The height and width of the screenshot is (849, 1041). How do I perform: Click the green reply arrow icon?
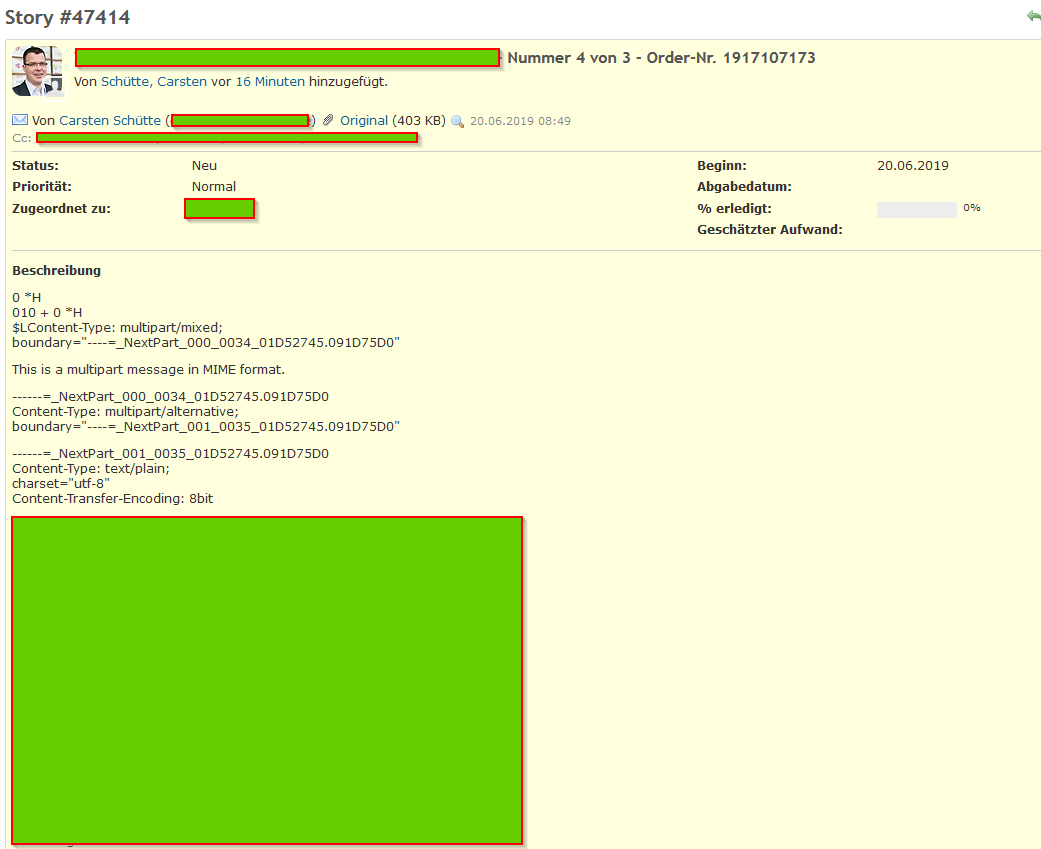click(x=1032, y=17)
